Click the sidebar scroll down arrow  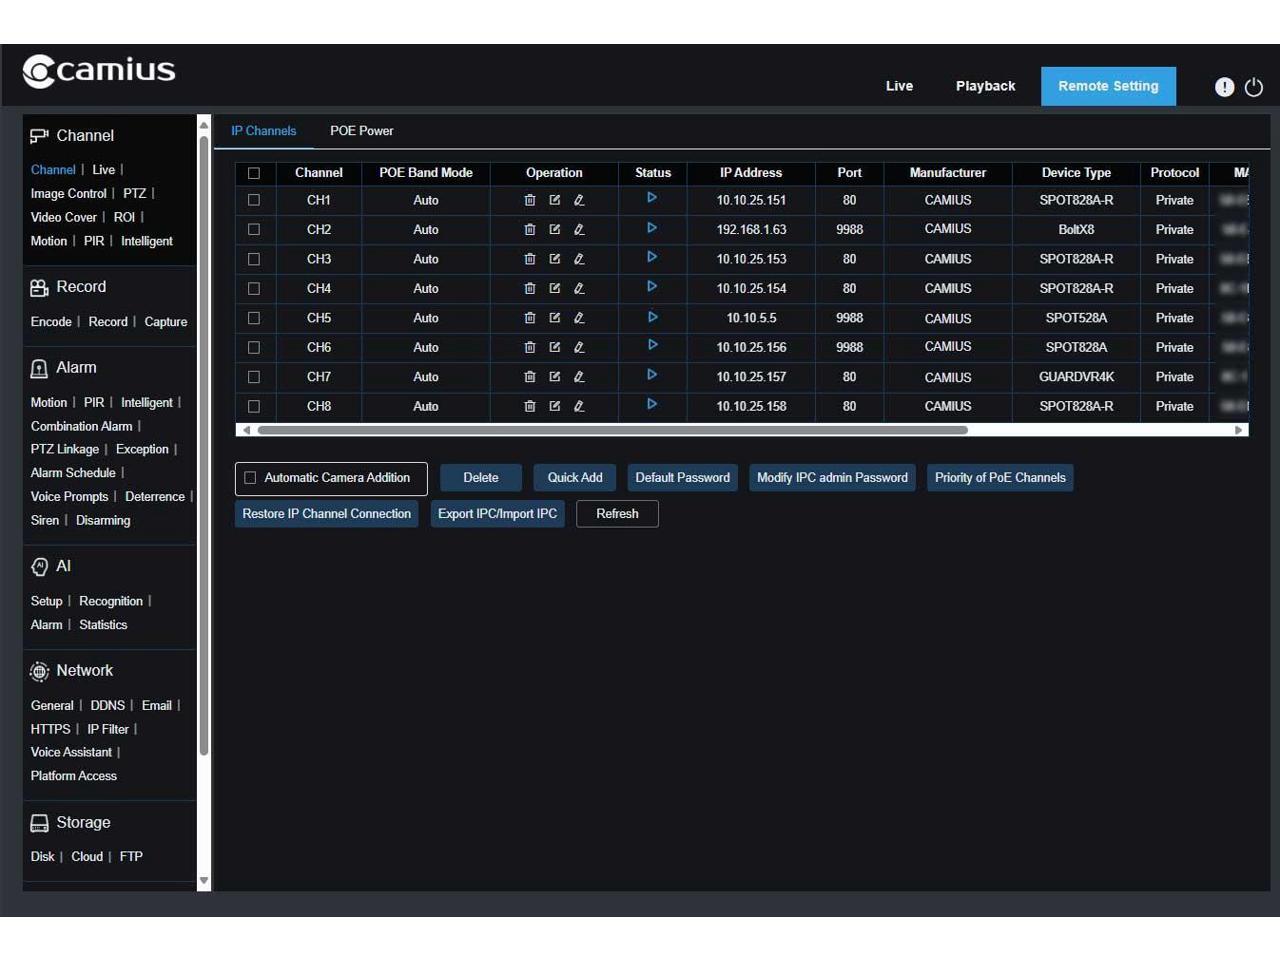[204, 881]
